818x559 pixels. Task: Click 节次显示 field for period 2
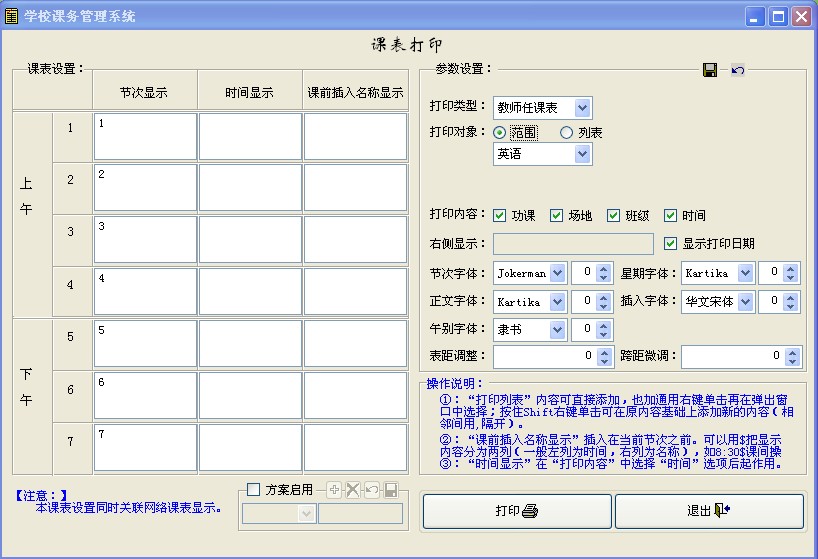click(145, 188)
